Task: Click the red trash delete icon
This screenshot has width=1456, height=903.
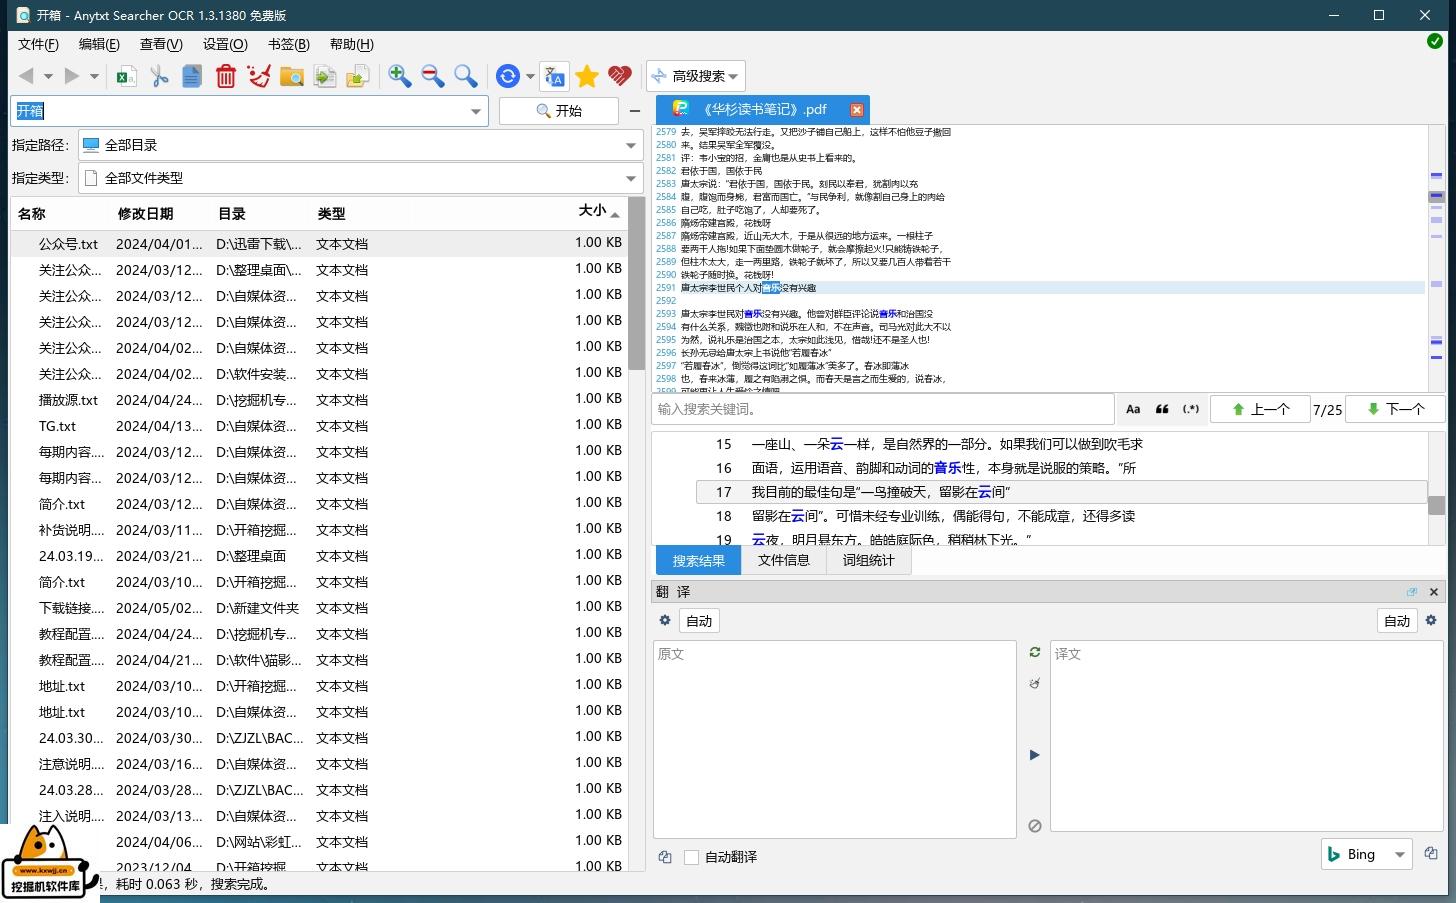Action: pyautogui.click(x=226, y=76)
